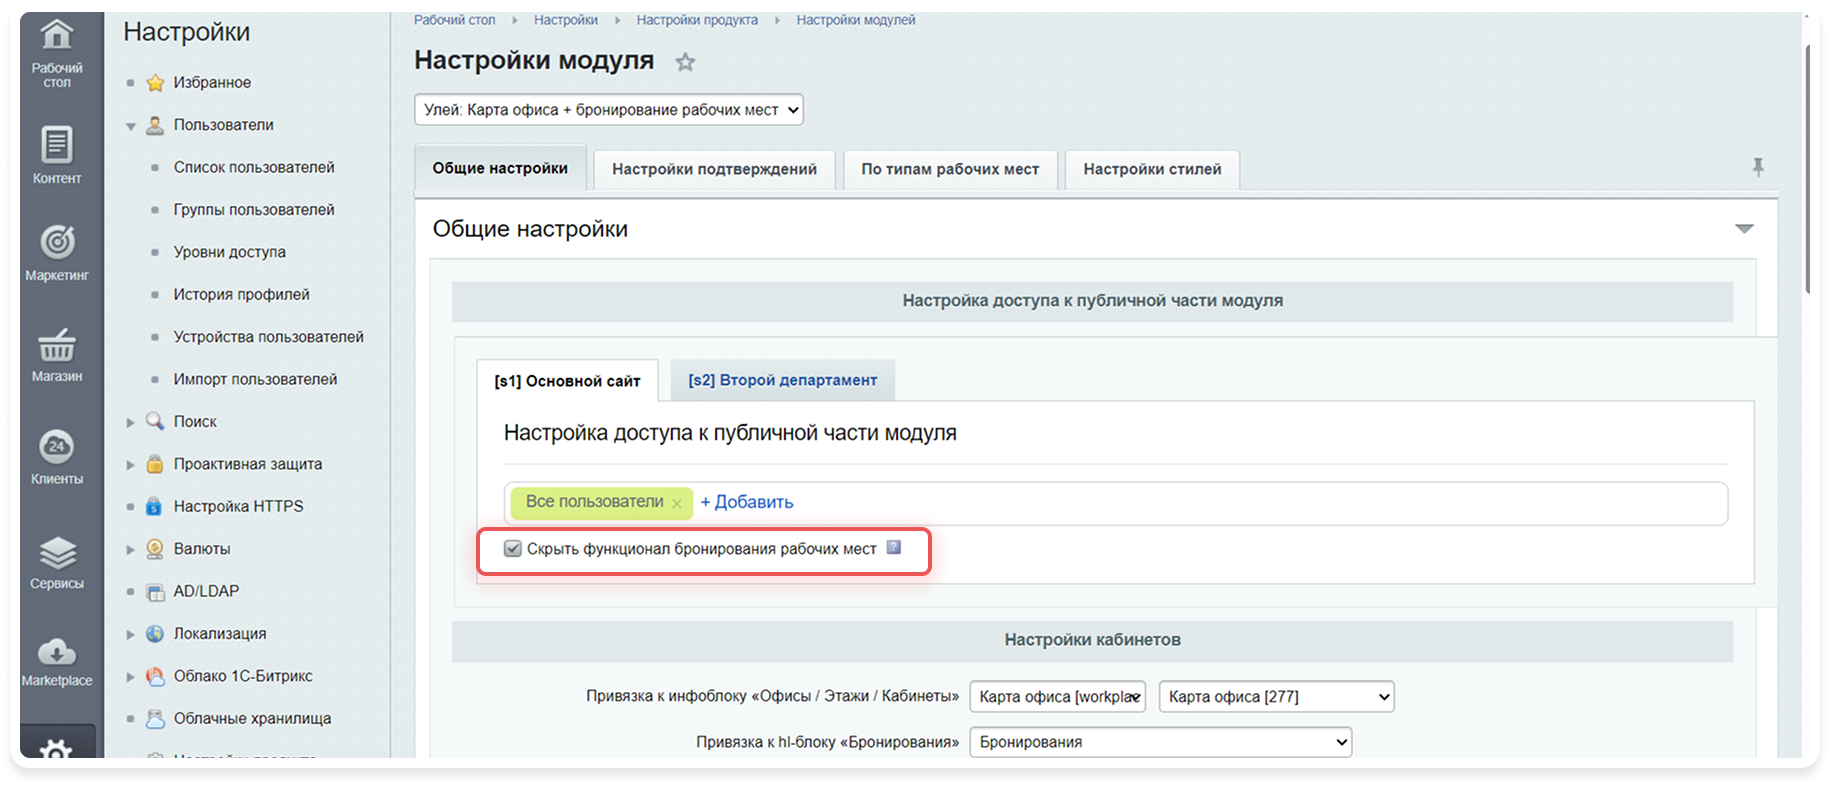Open the Карта офиса [workplace] dropdown
The width and height of the screenshot is (1830, 786).
pos(1058,697)
